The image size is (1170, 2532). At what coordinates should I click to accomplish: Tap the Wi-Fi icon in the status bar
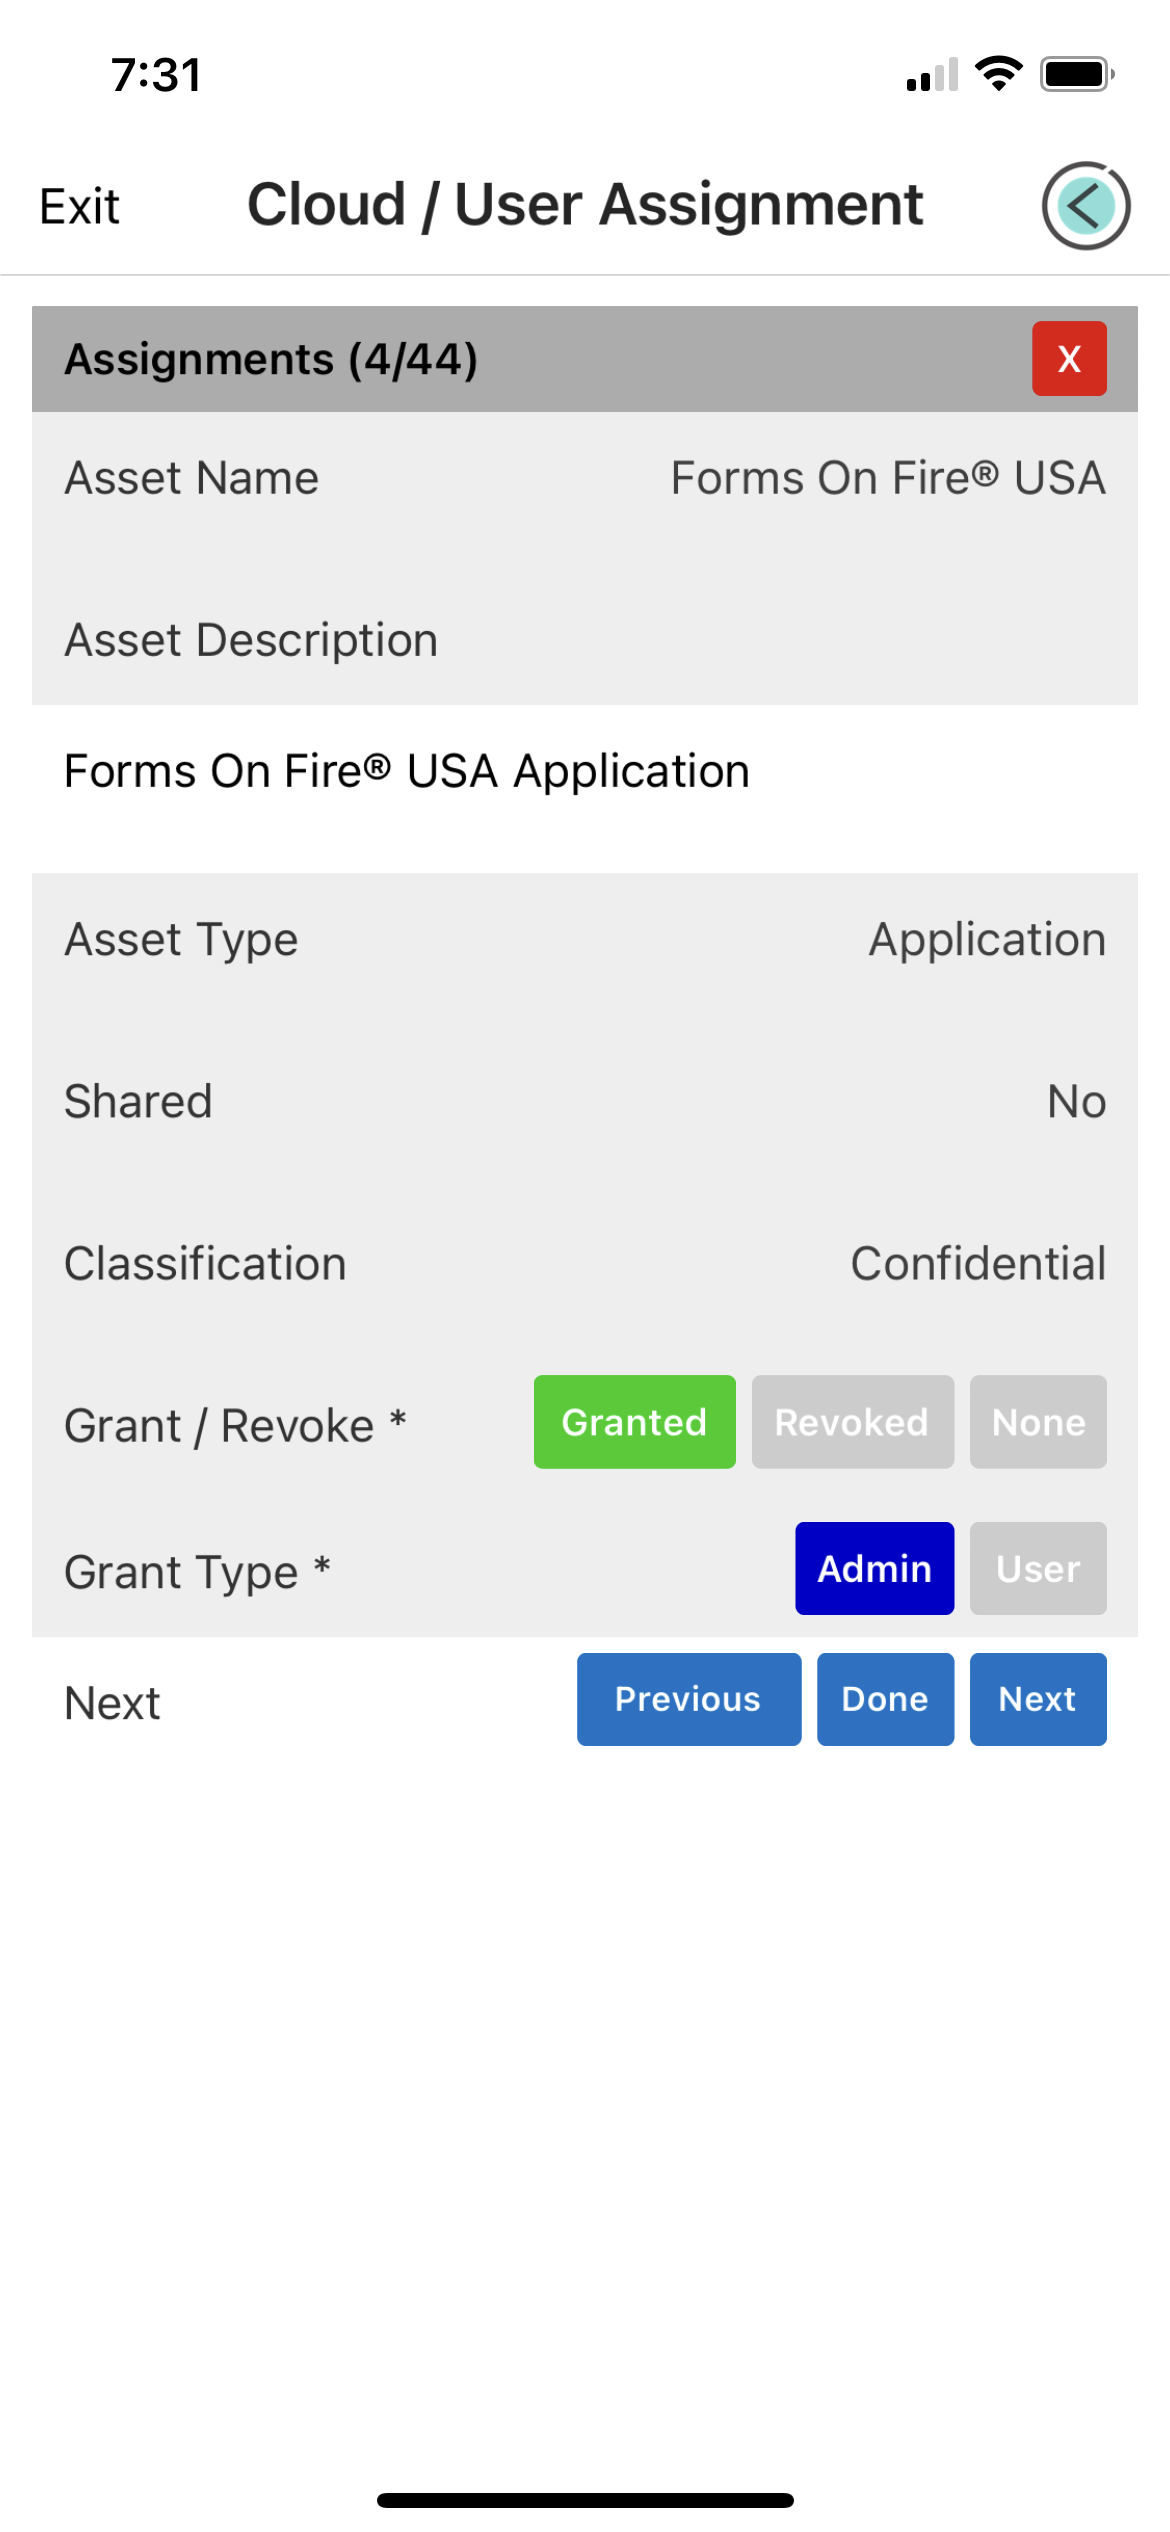coord(997,72)
